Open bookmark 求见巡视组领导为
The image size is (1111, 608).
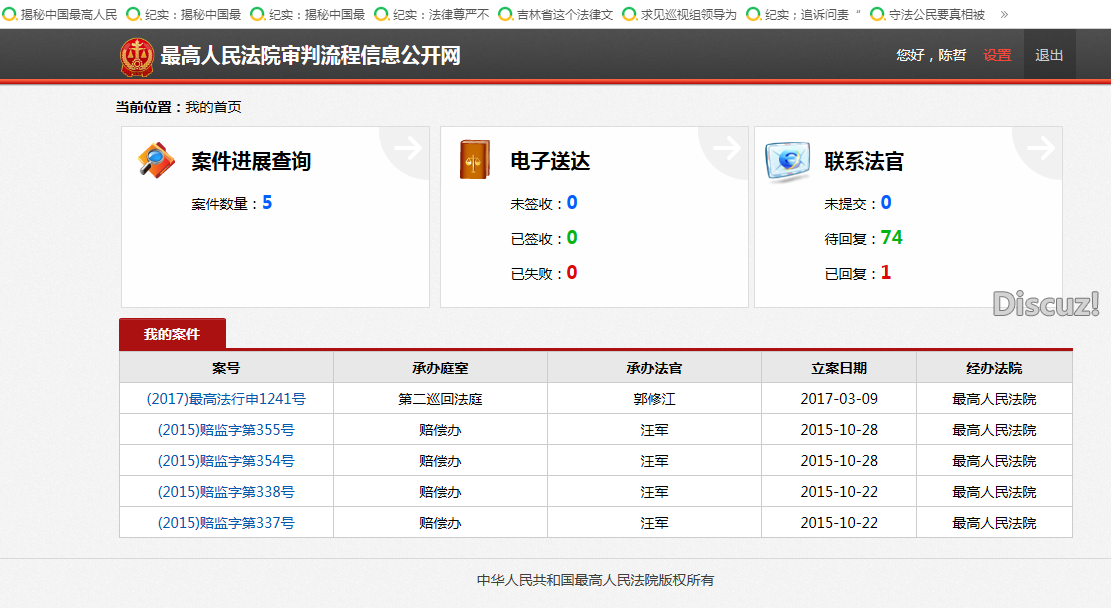680,14
